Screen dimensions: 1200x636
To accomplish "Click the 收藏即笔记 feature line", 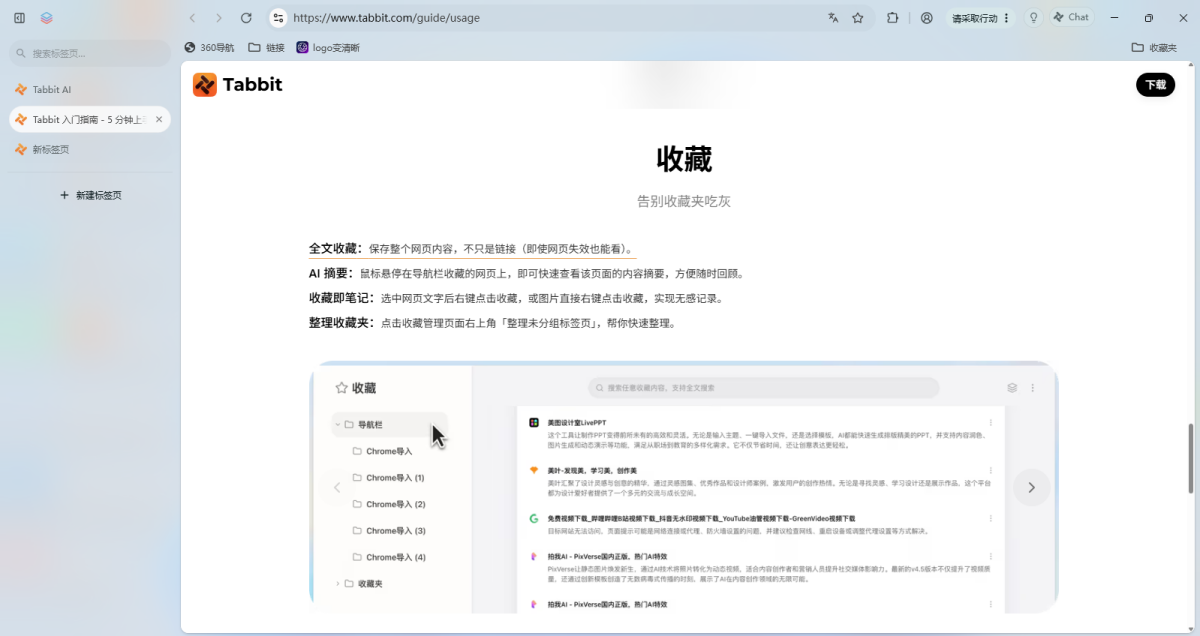I will pos(516,298).
